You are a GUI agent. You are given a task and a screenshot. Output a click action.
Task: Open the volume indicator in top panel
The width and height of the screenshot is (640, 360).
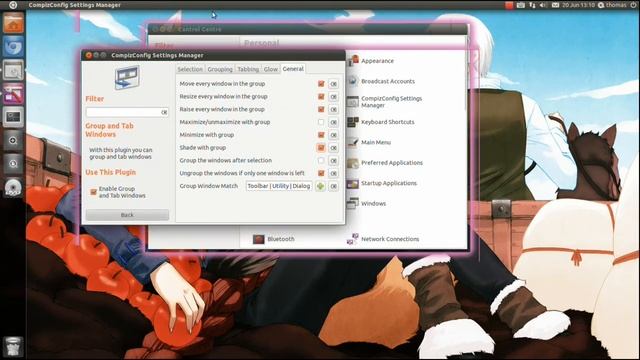543,5
